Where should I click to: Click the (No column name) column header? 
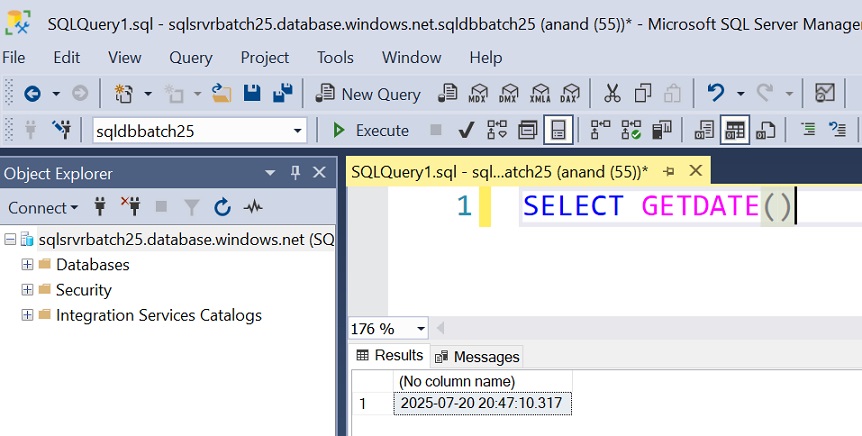tap(483, 381)
